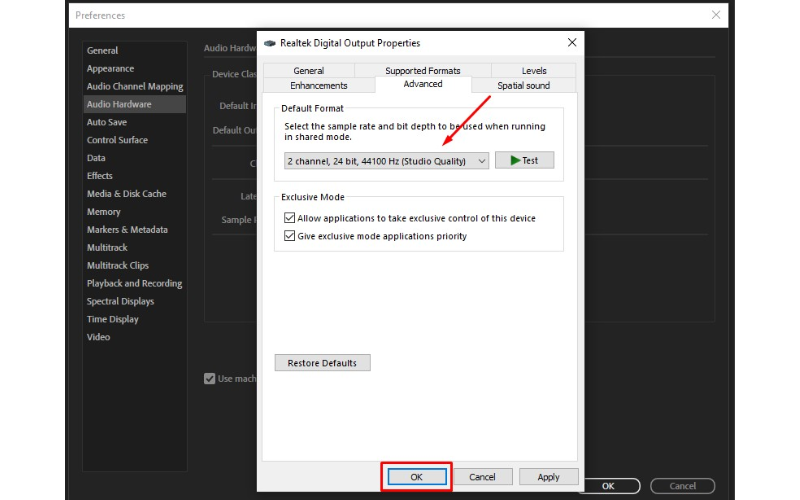Go to the Spatial sound tab
The image size is (800, 500).
(524, 85)
